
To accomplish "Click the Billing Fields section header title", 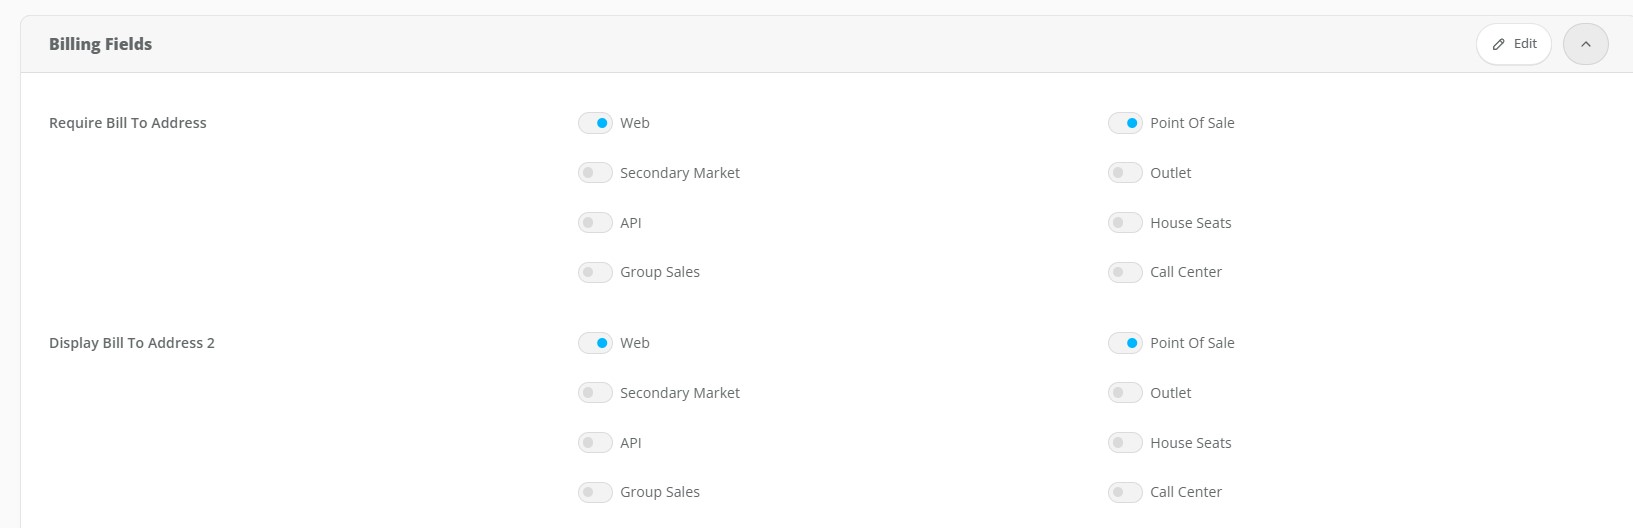I will coord(100,44).
